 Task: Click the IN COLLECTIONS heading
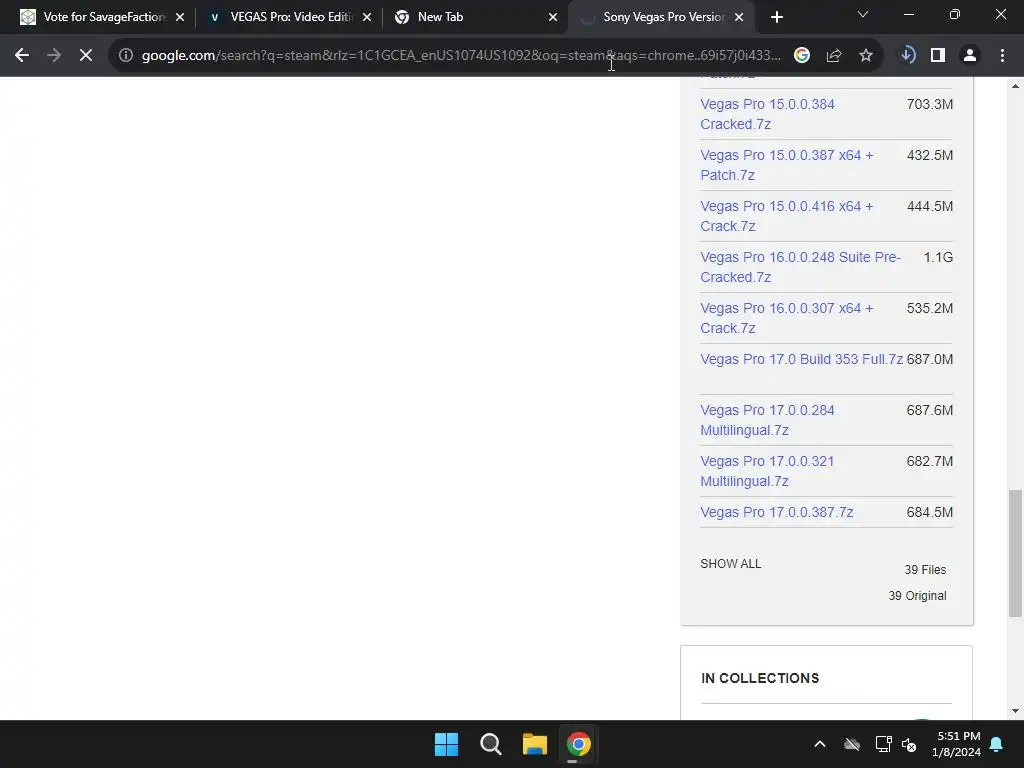pyautogui.click(x=760, y=678)
